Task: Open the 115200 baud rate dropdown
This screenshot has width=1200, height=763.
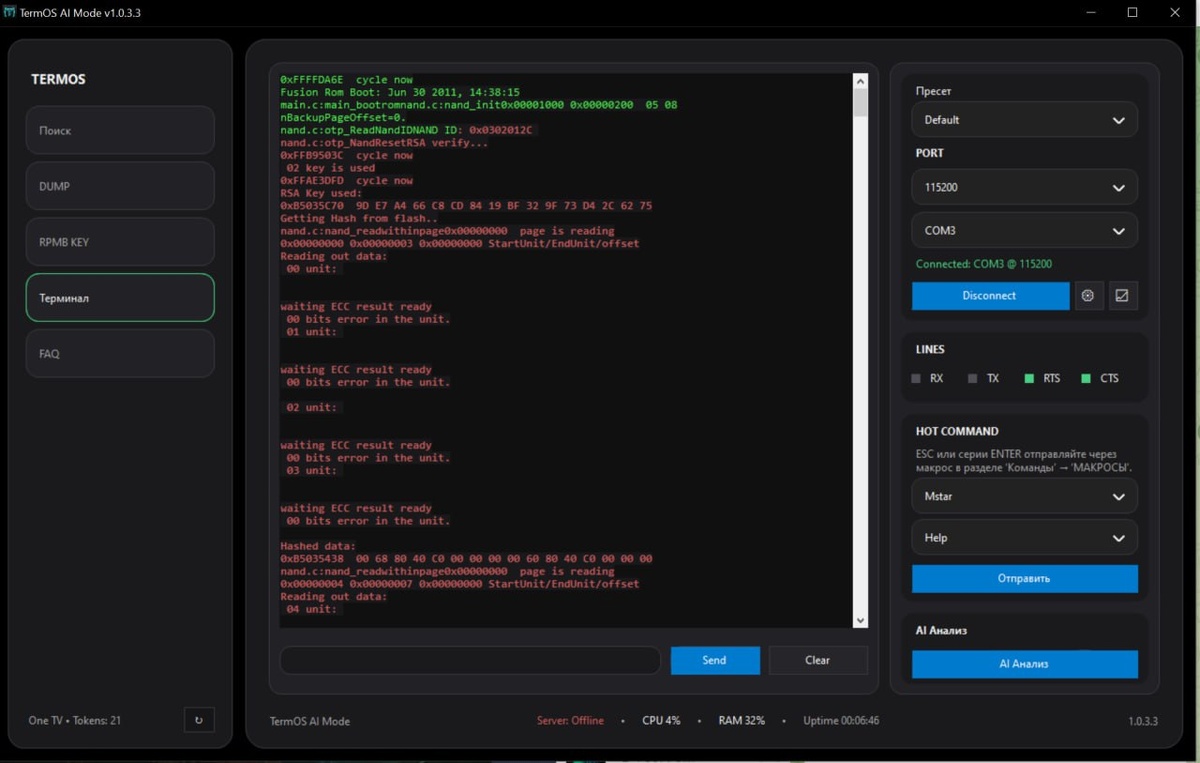Action: [x=1024, y=187]
